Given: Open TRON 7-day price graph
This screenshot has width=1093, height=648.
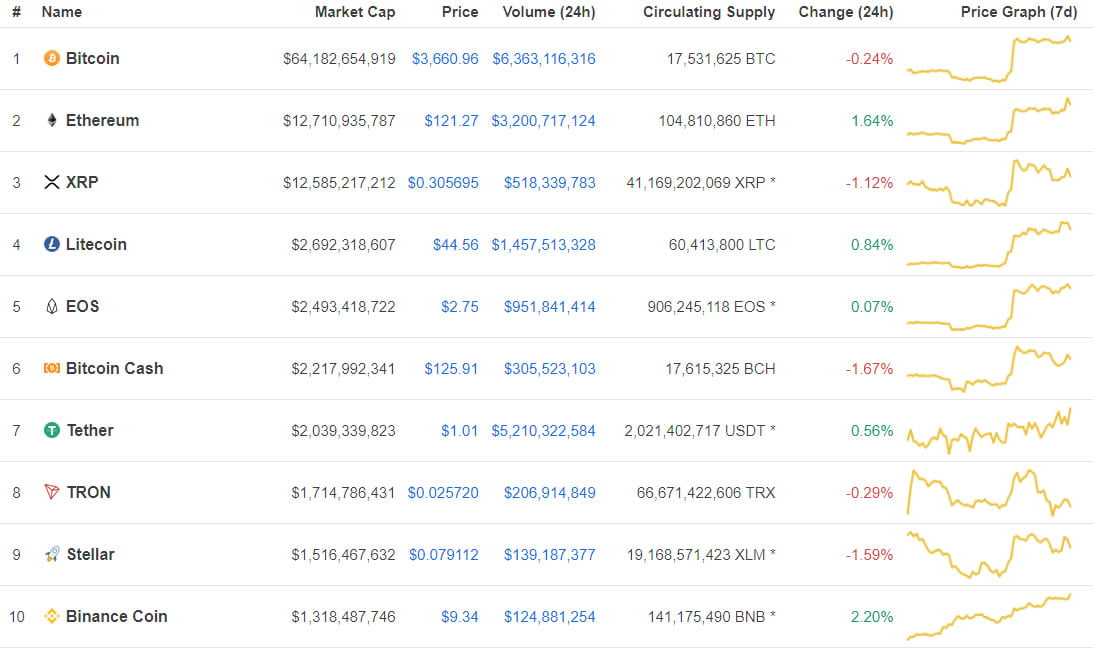Looking at the screenshot, I should [x=989, y=493].
